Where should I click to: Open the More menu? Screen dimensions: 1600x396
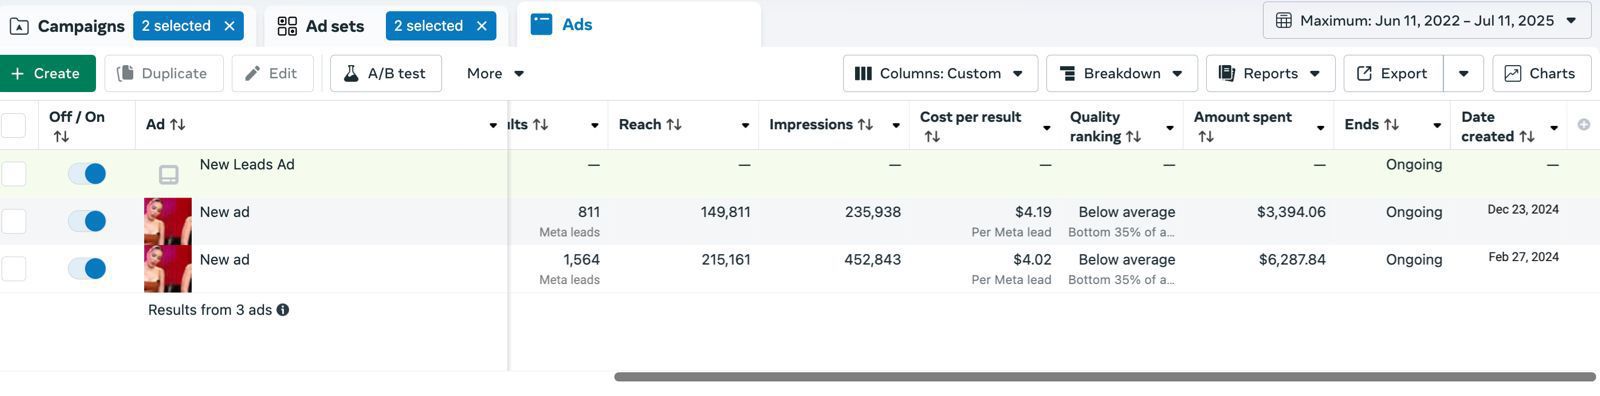pos(495,73)
